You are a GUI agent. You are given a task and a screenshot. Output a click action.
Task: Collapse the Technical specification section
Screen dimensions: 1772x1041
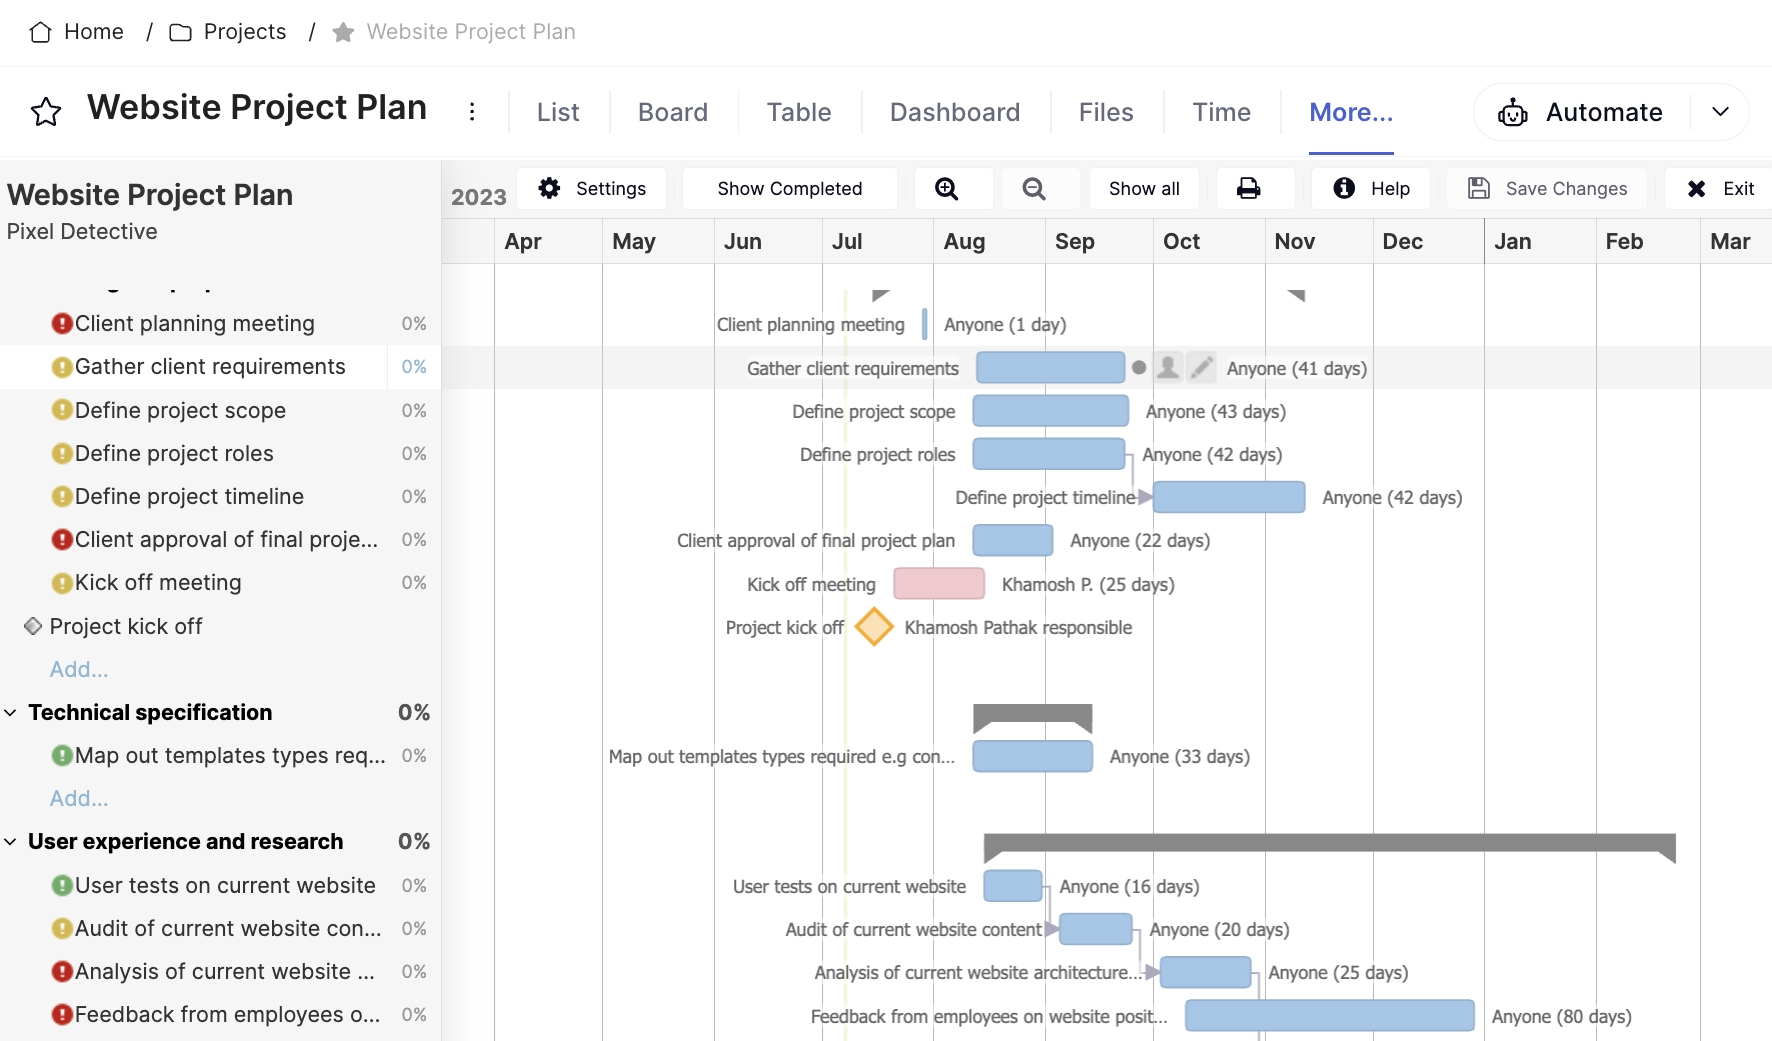coord(11,713)
